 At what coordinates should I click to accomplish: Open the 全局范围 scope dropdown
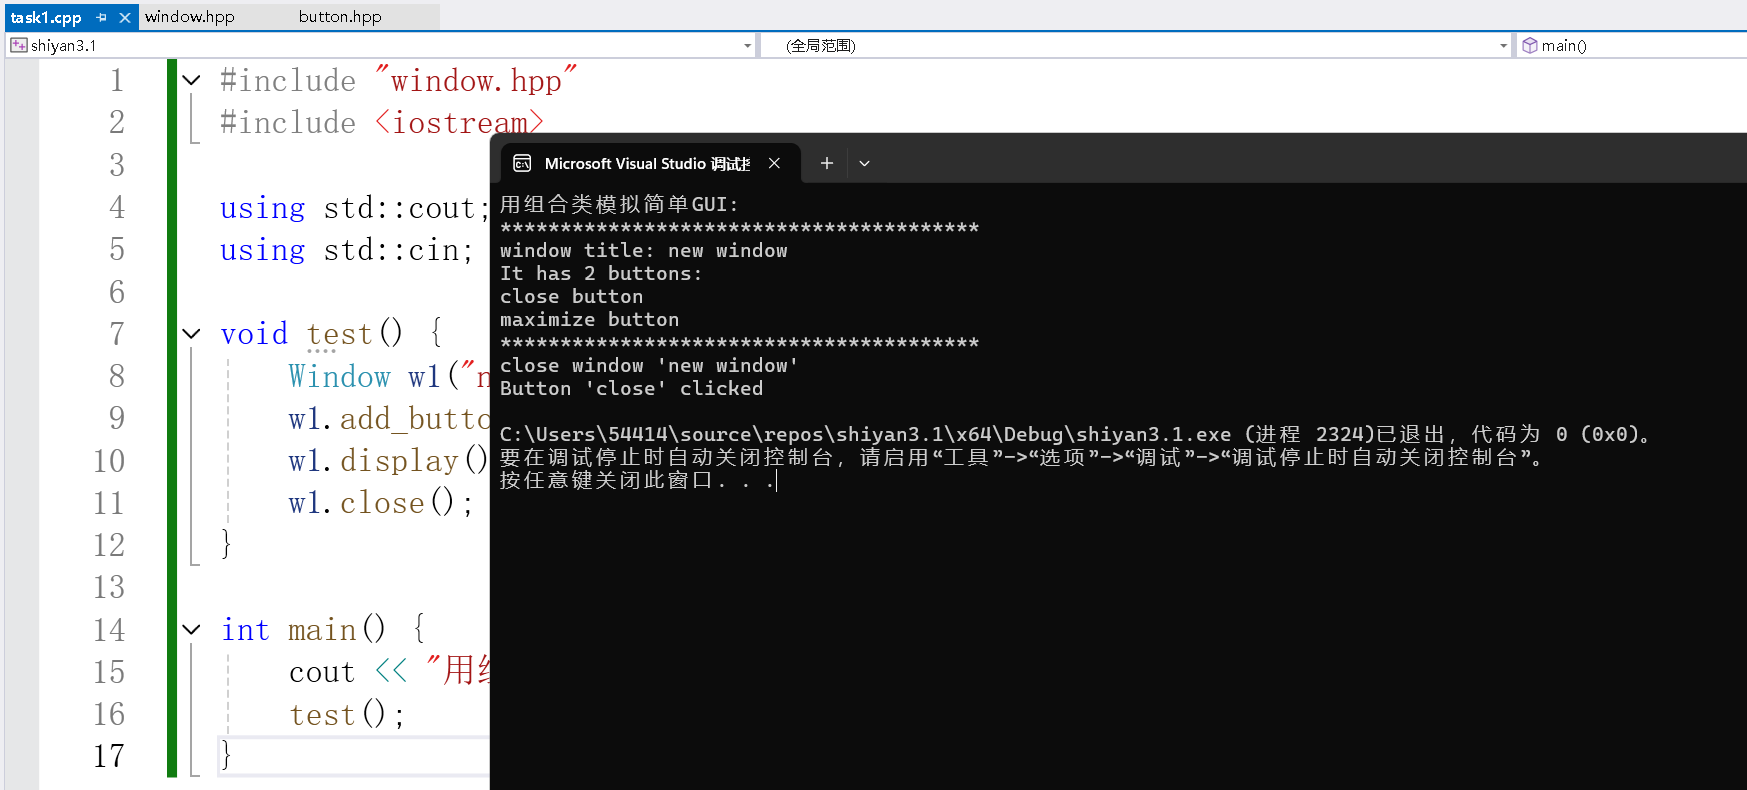click(x=1503, y=46)
